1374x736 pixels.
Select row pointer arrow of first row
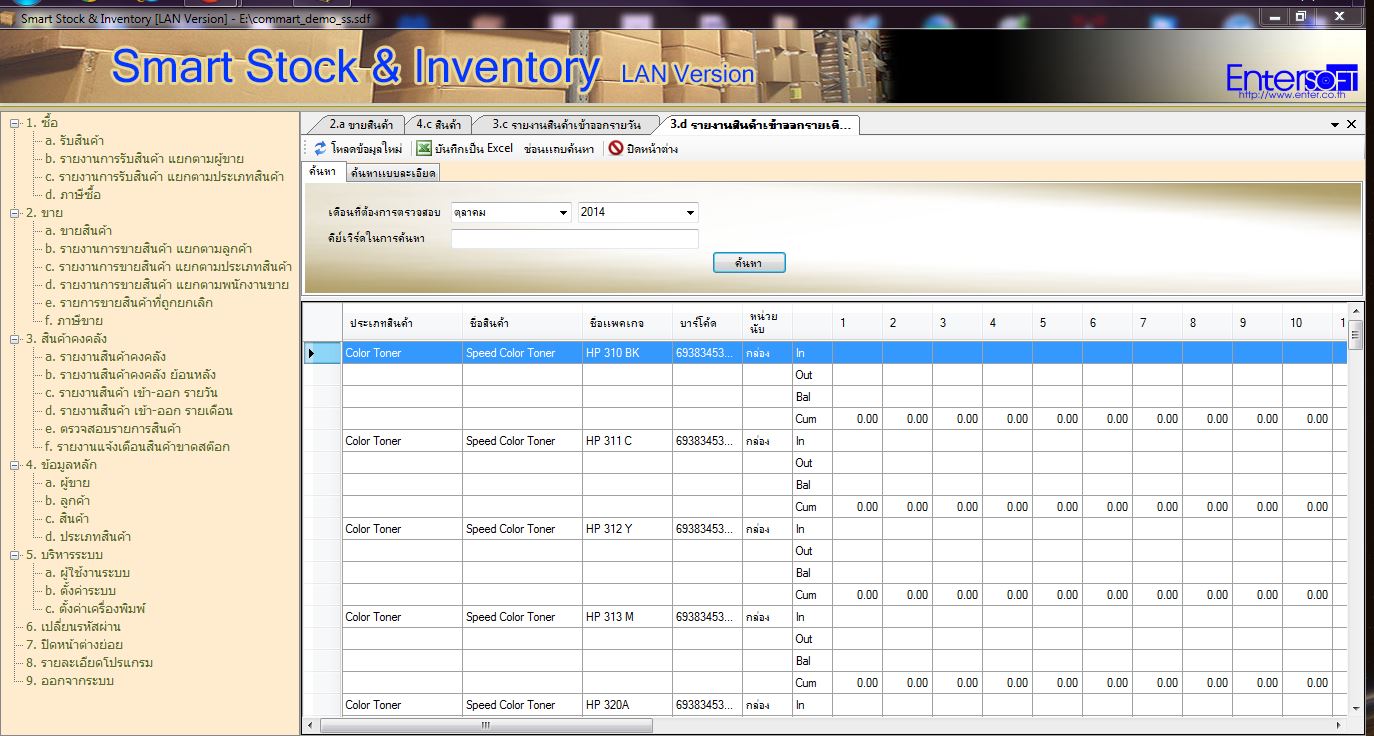click(312, 353)
